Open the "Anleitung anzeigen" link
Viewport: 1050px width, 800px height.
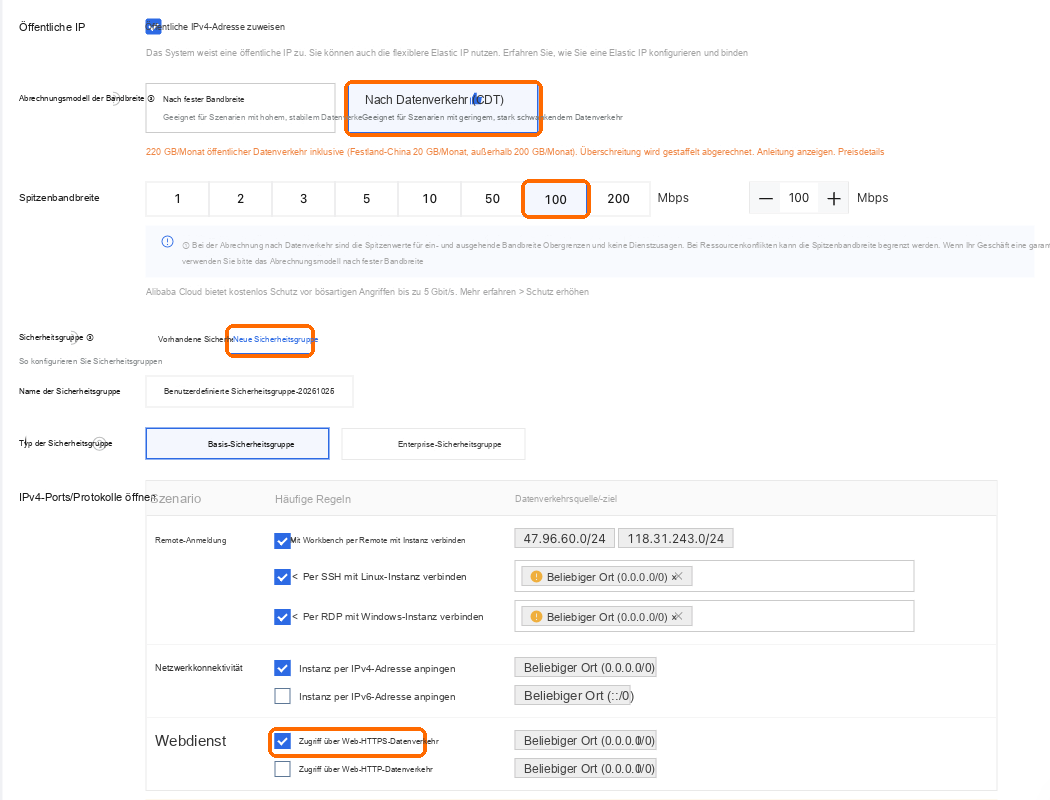[x=795, y=152]
